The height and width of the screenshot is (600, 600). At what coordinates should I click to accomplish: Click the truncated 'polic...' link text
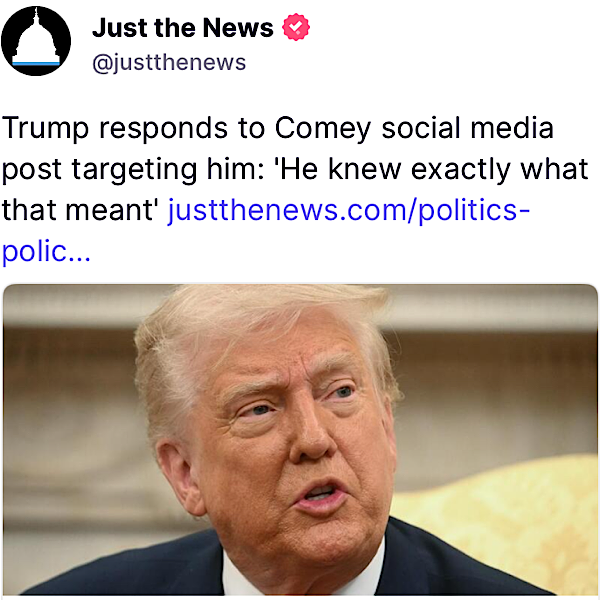[46, 251]
